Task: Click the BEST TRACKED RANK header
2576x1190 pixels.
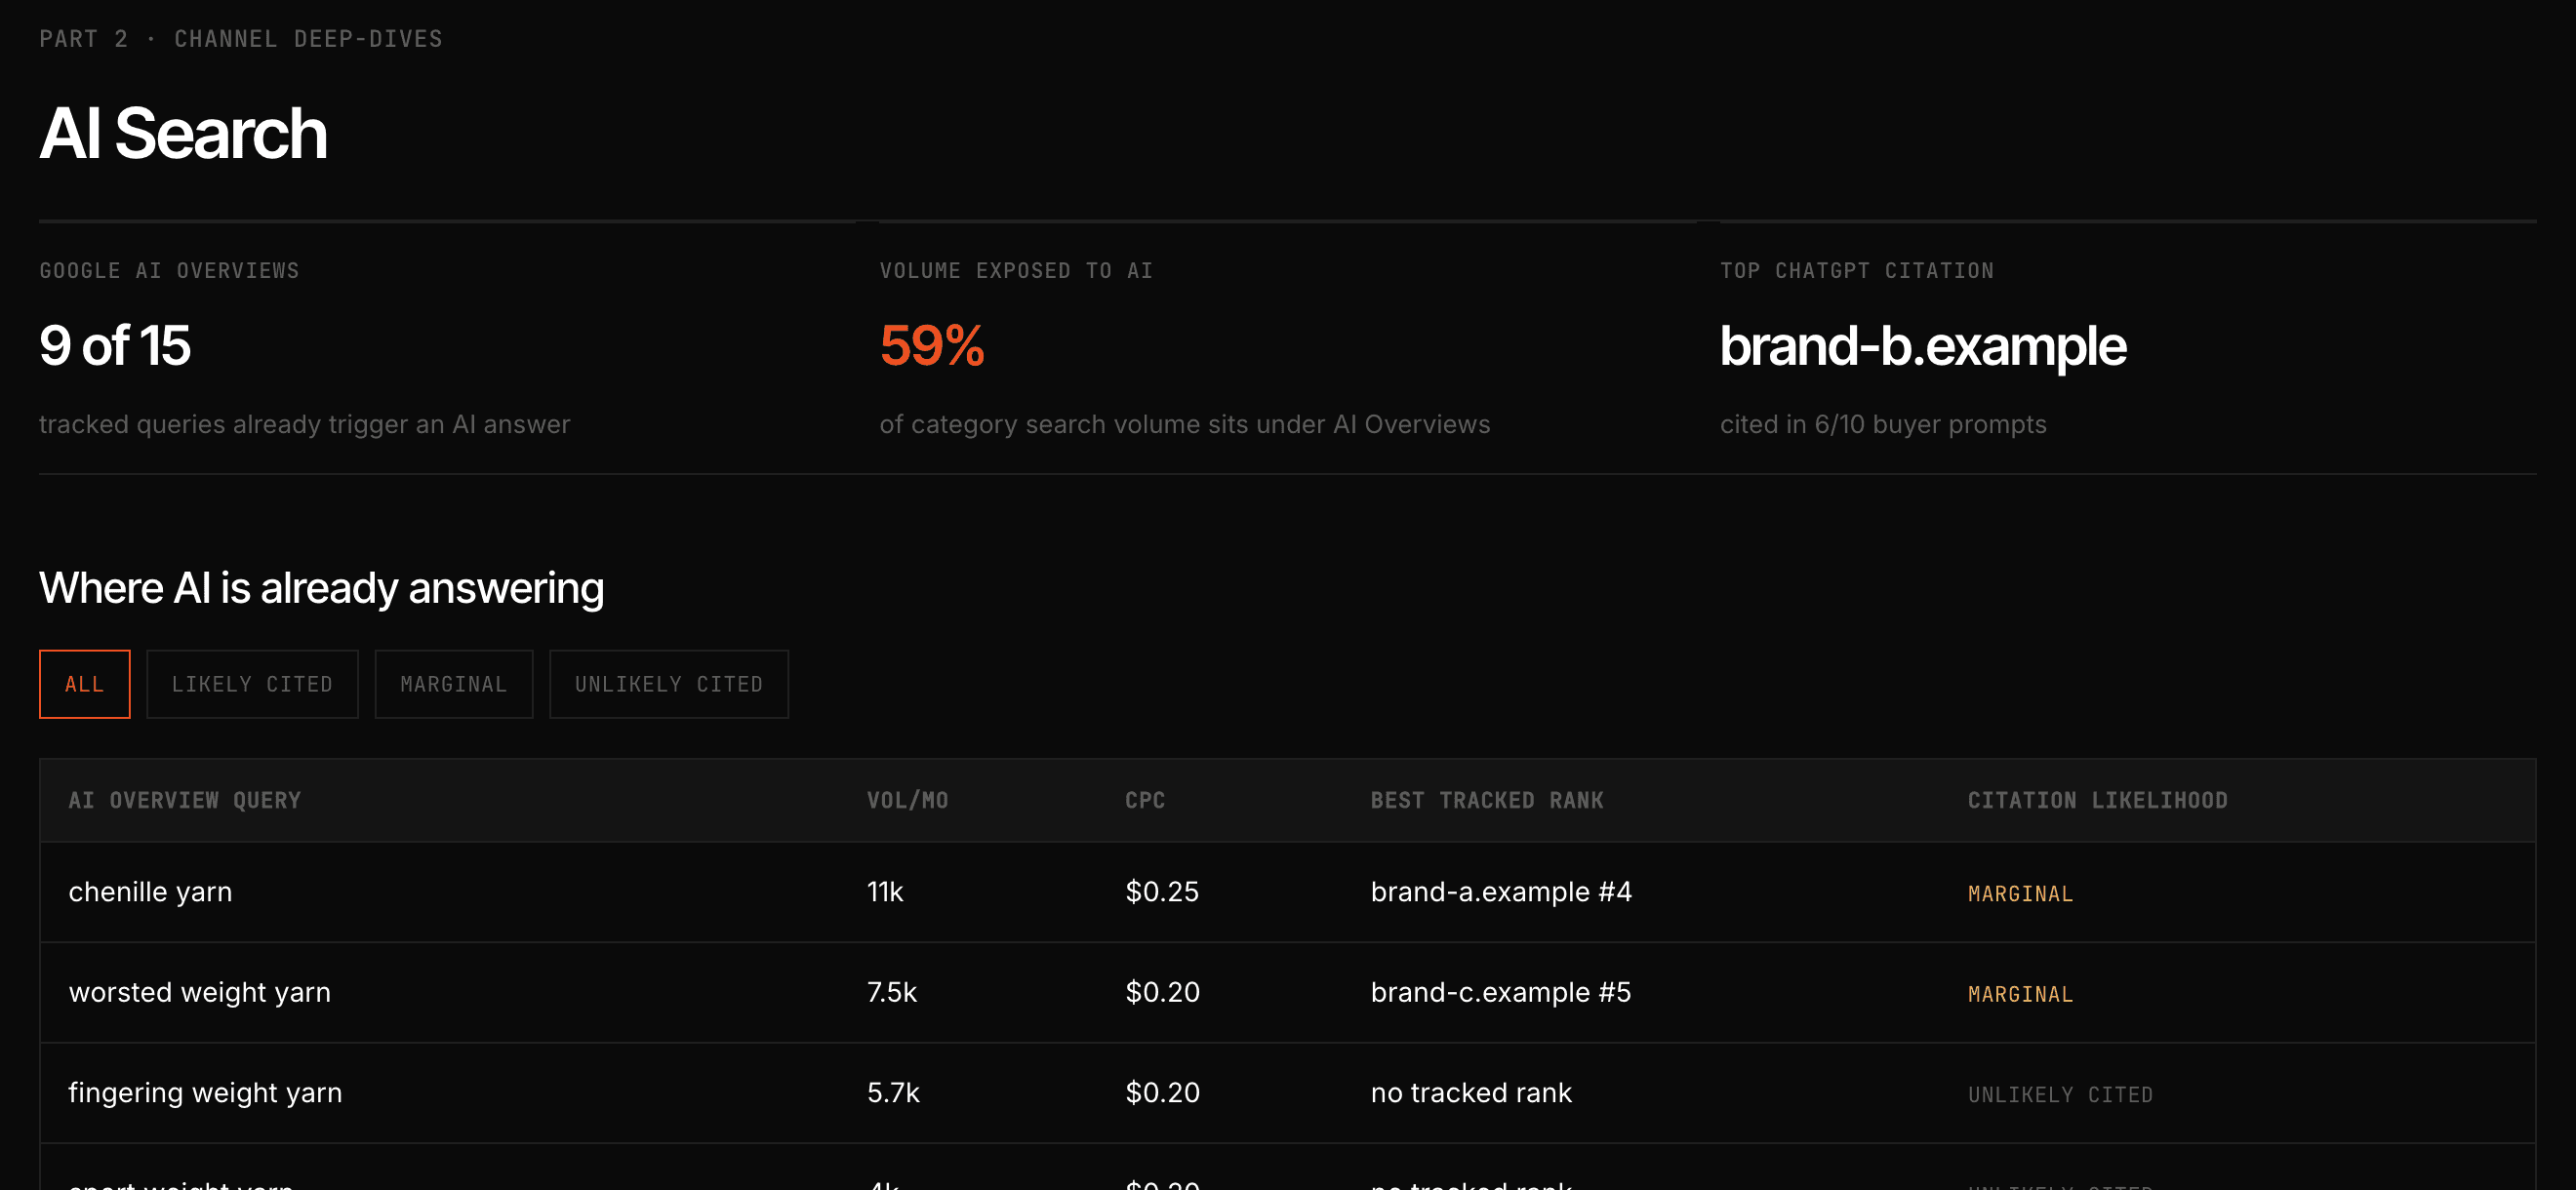Action: tap(1487, 800)
